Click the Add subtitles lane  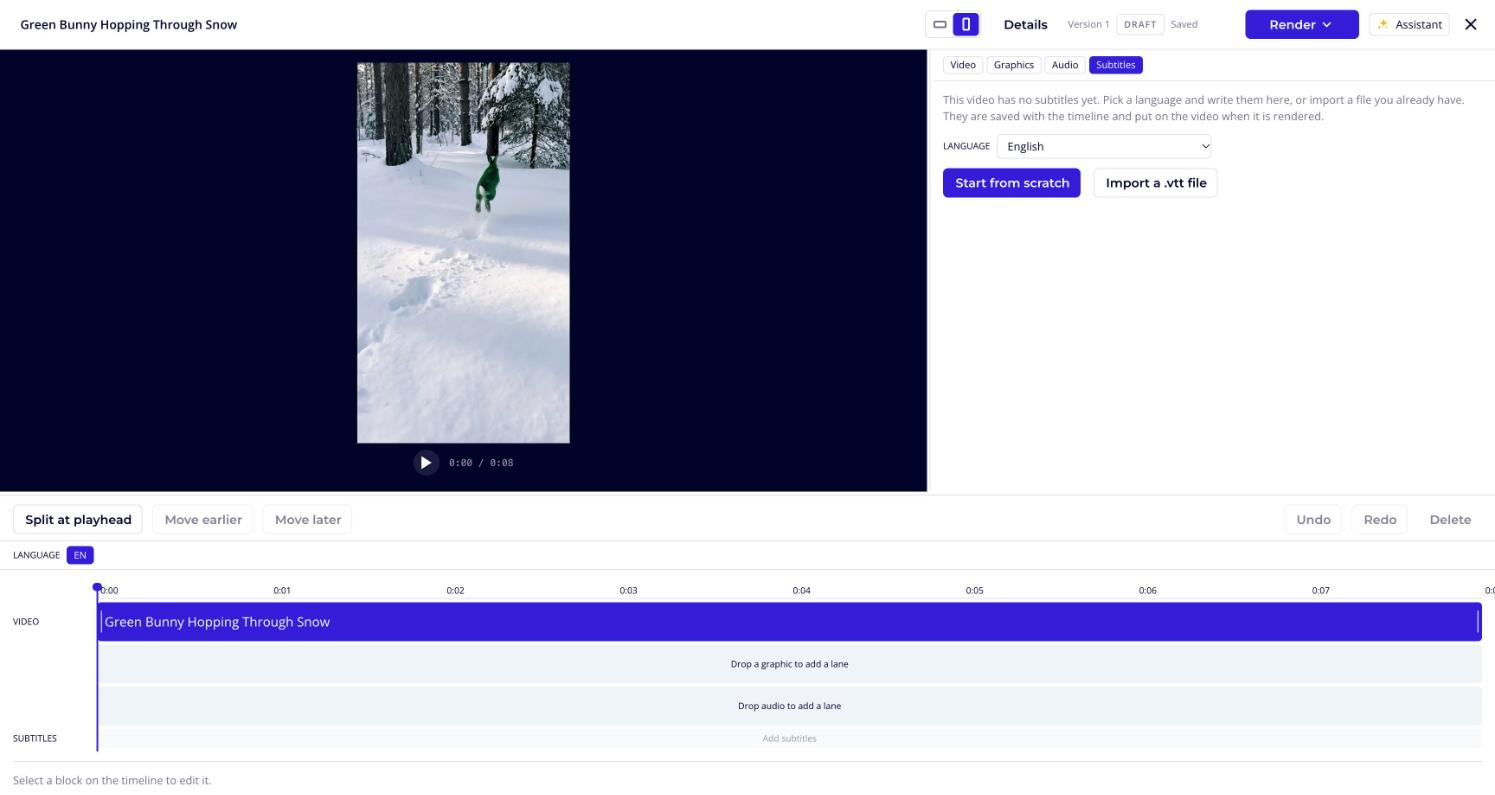pos(789,738)
